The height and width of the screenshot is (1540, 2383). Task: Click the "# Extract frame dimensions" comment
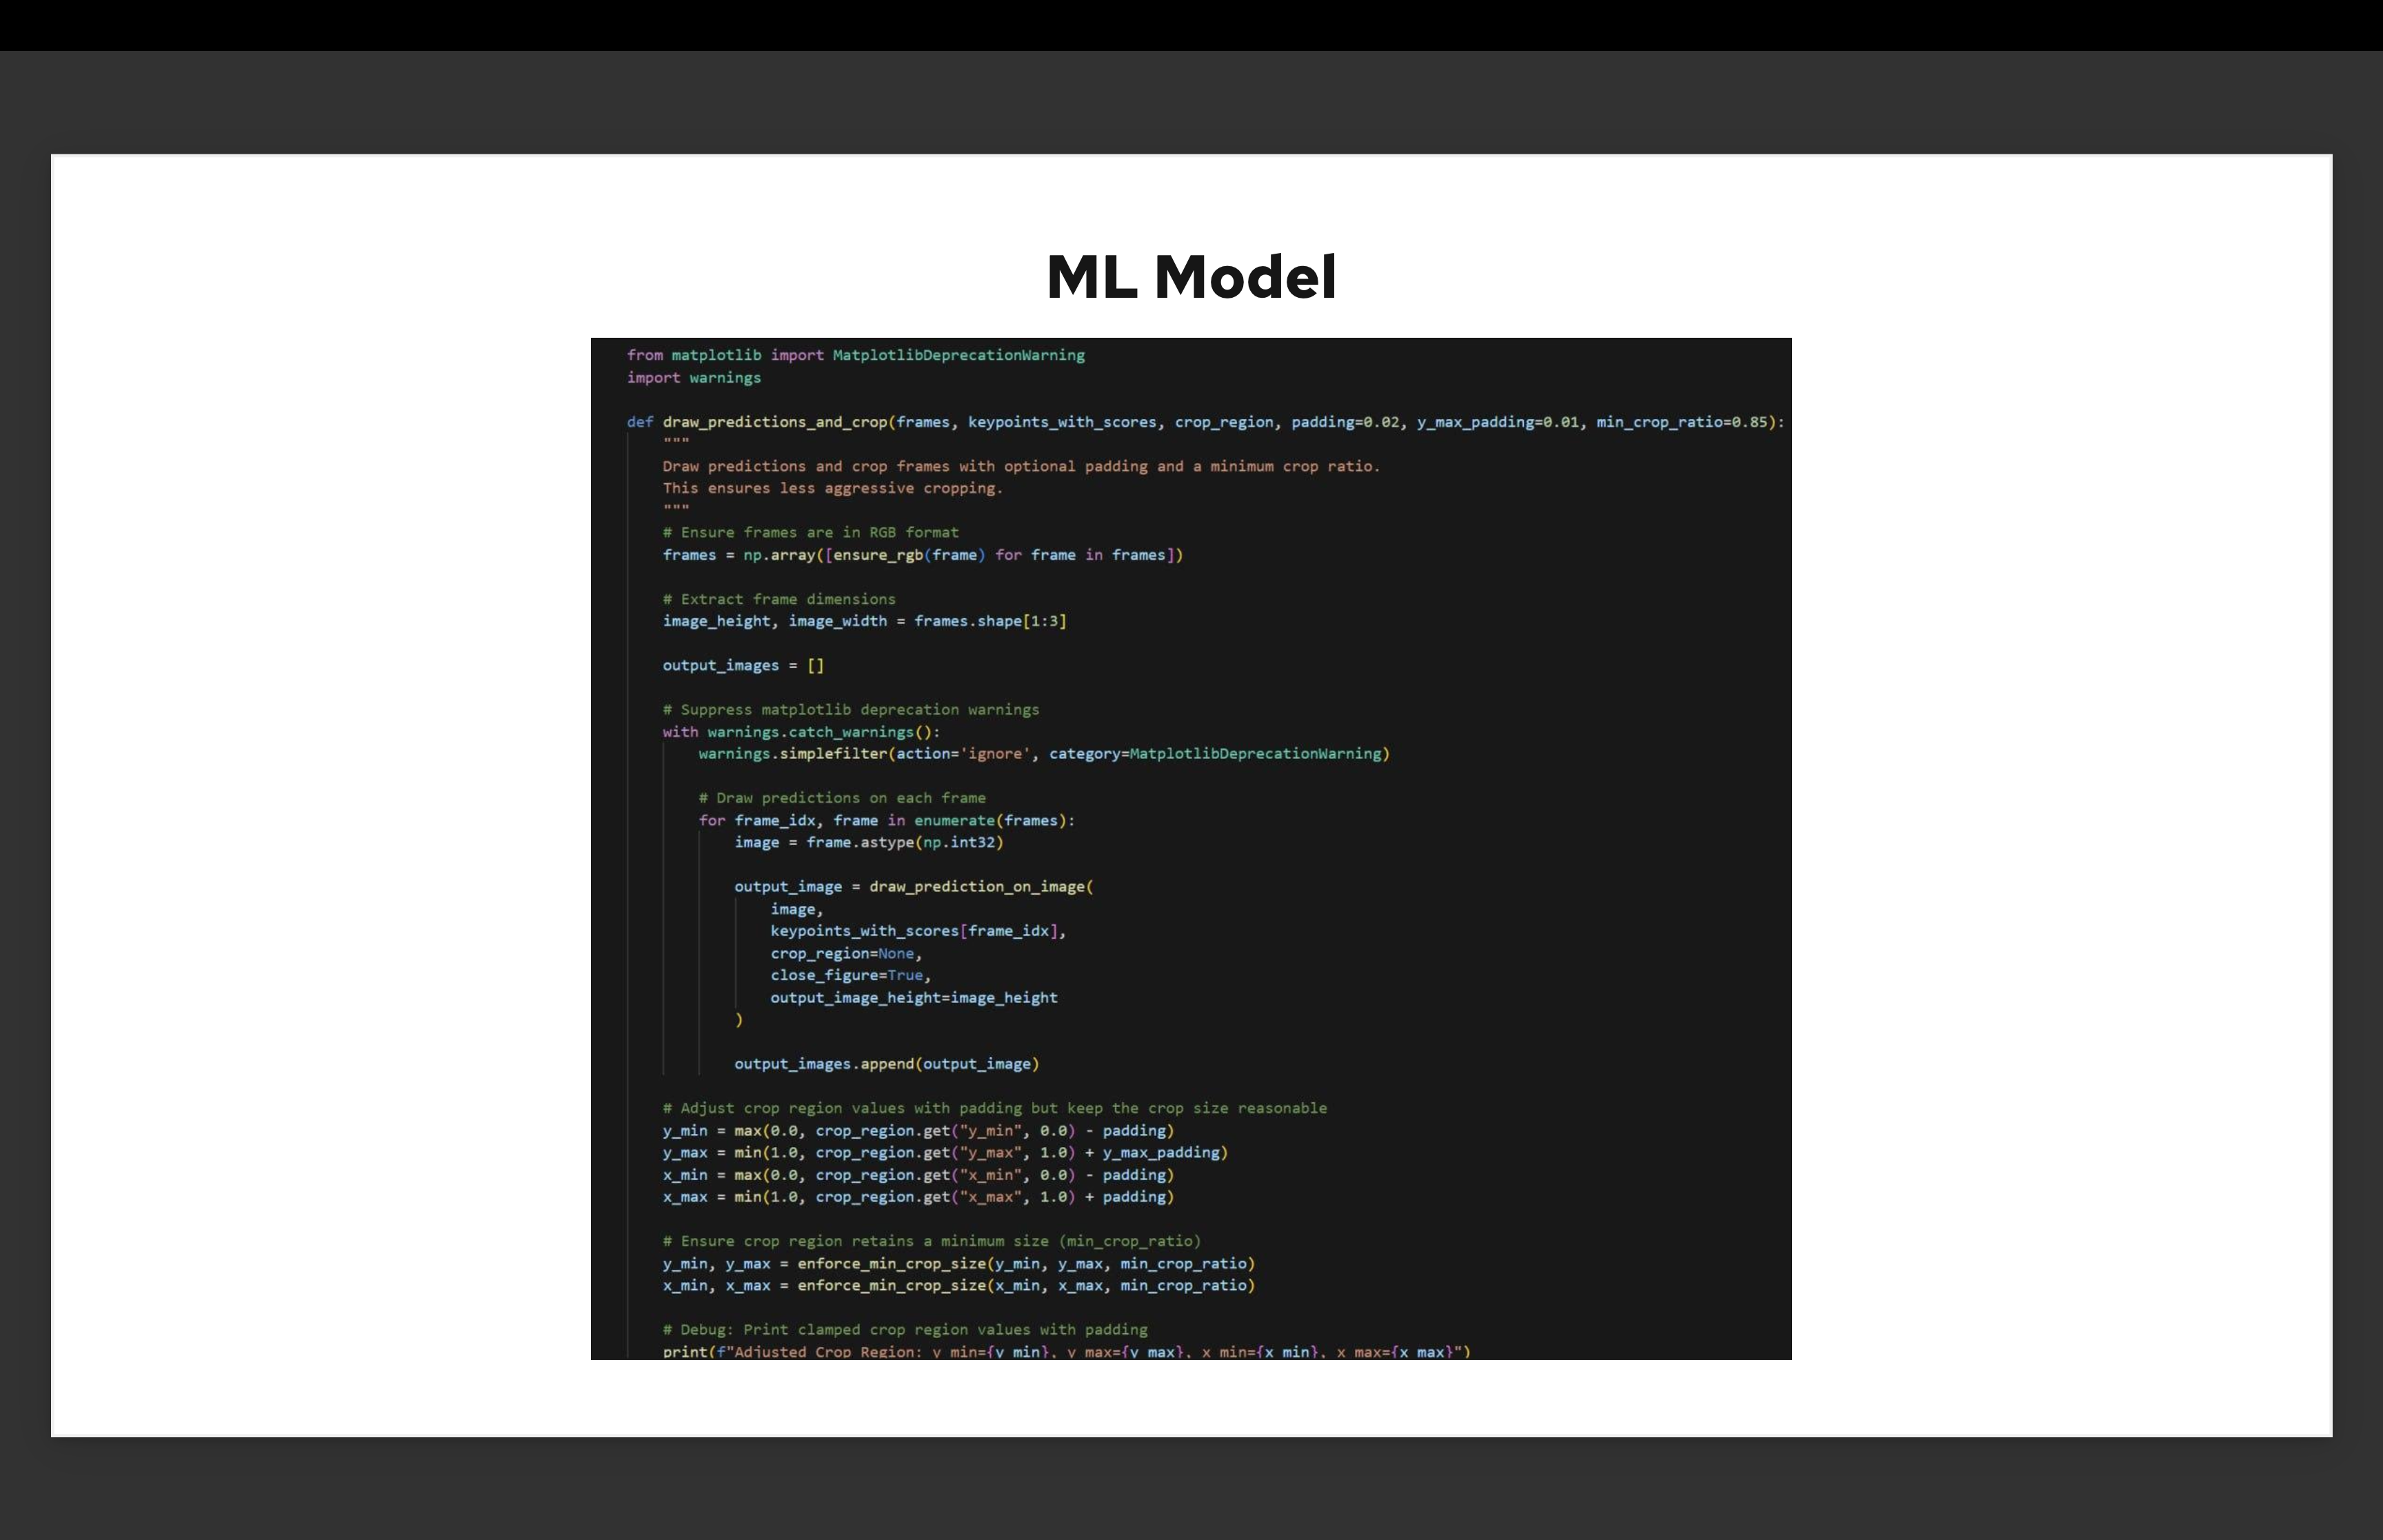click(779, 599)
